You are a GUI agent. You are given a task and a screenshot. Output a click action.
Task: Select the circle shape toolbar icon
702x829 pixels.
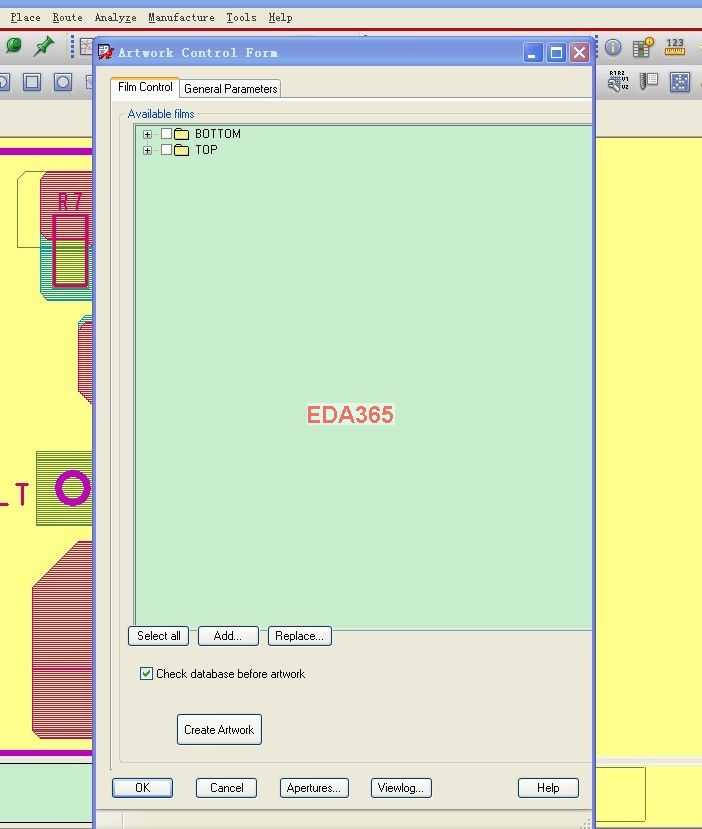63,82
